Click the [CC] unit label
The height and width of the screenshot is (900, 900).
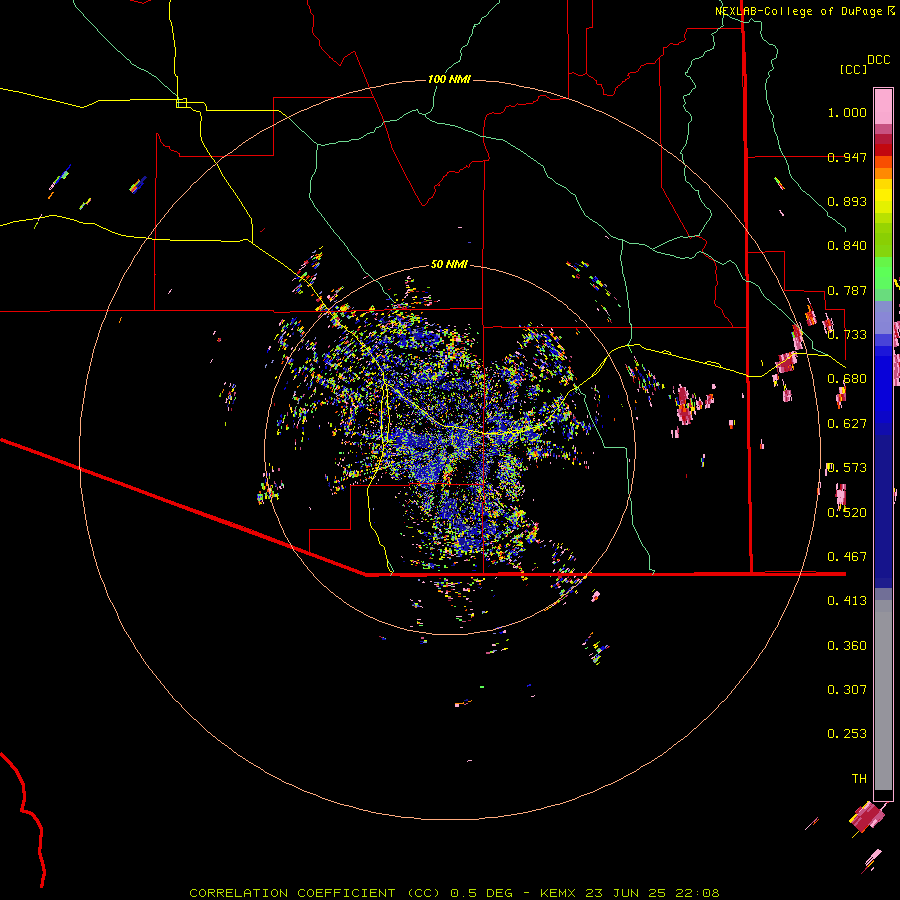tap(853, 69)
